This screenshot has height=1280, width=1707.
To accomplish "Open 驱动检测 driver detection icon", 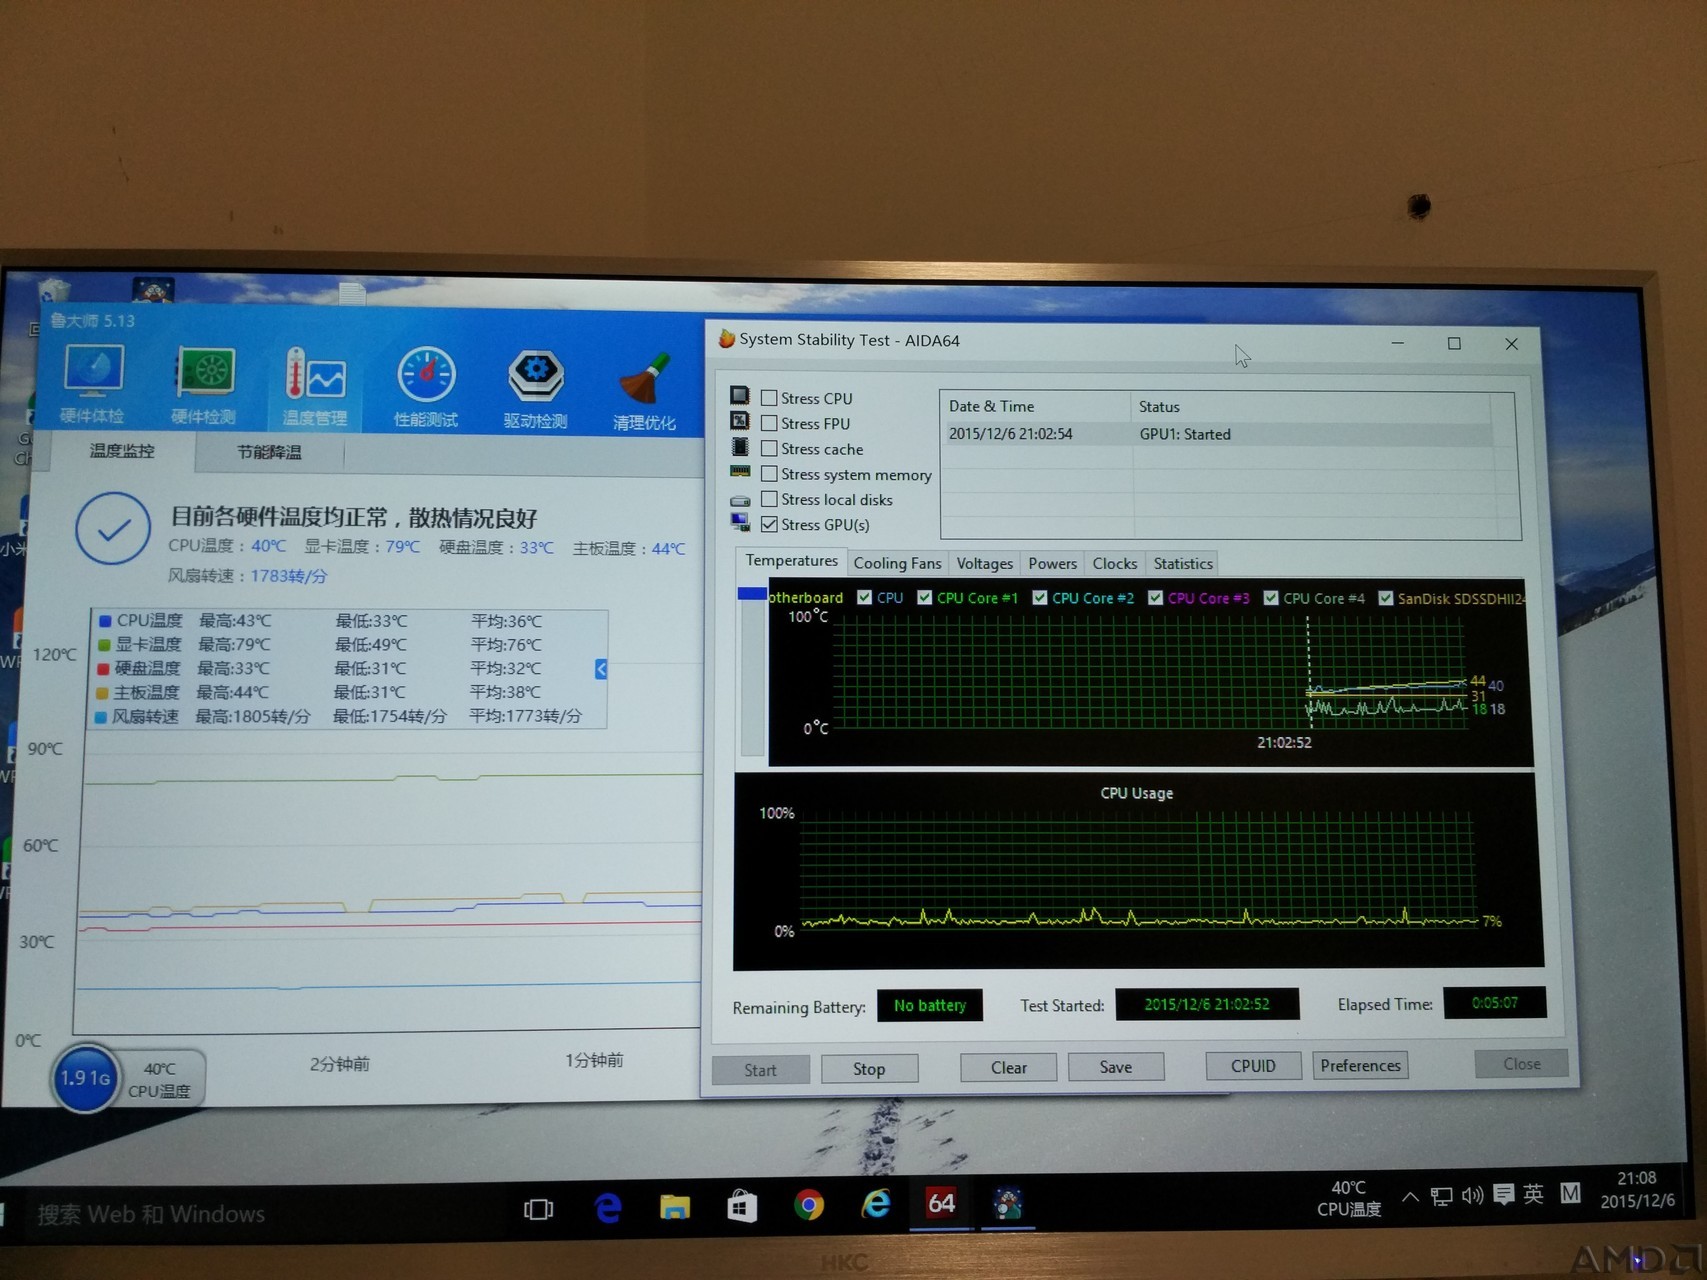I will pos(536,390).
